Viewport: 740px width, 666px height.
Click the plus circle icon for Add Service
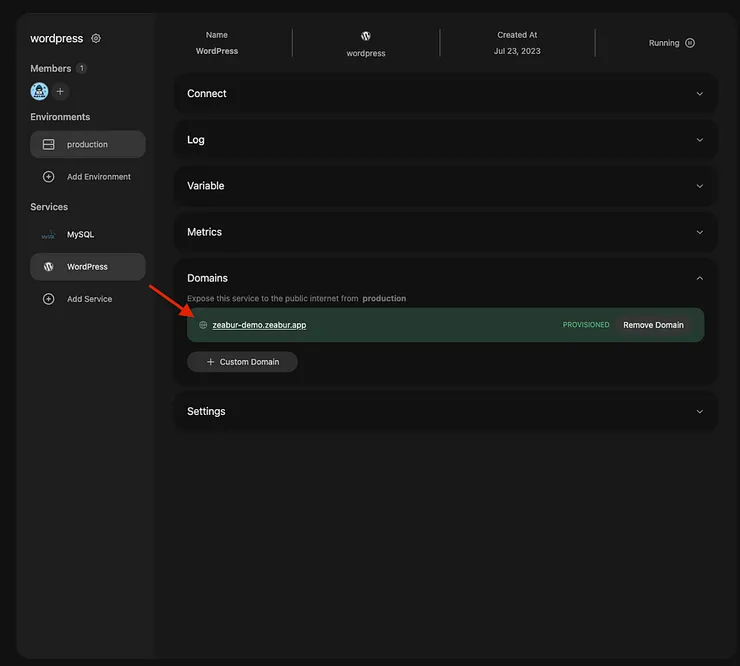48,299
